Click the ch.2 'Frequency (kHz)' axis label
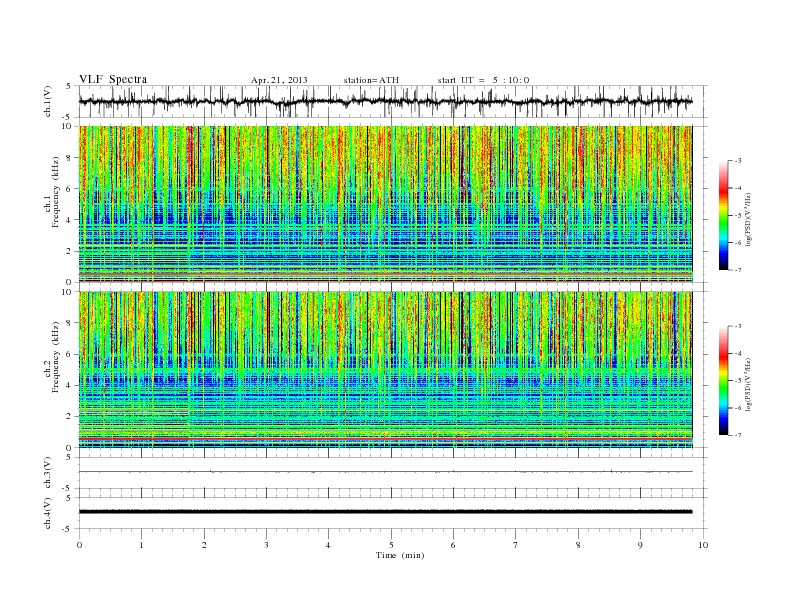The height and width of the screenshot is (612, 792). (x=56, y=358)
